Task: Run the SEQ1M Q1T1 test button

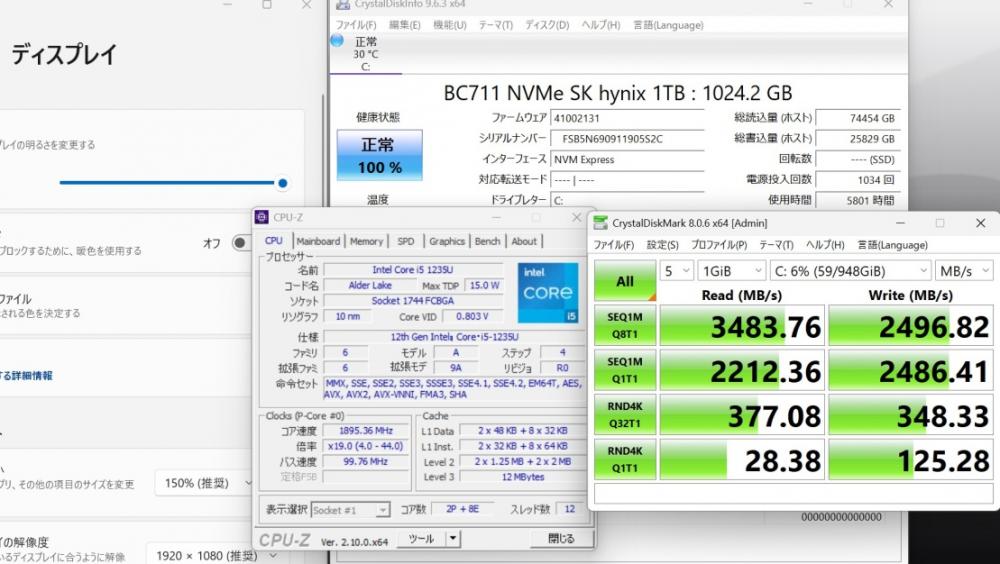Action: [x=625, y=370]
